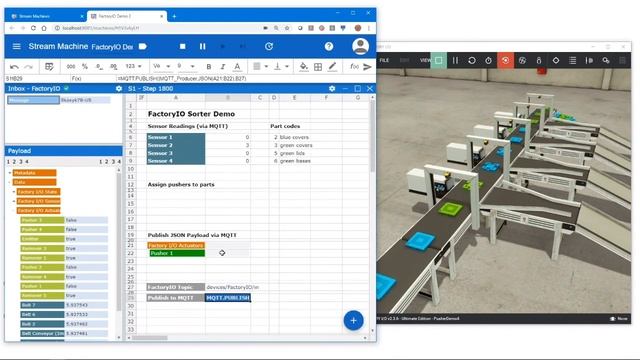Select the Emitter payload item
This screenshot has height=360, width=640.
tap(42, 239)
